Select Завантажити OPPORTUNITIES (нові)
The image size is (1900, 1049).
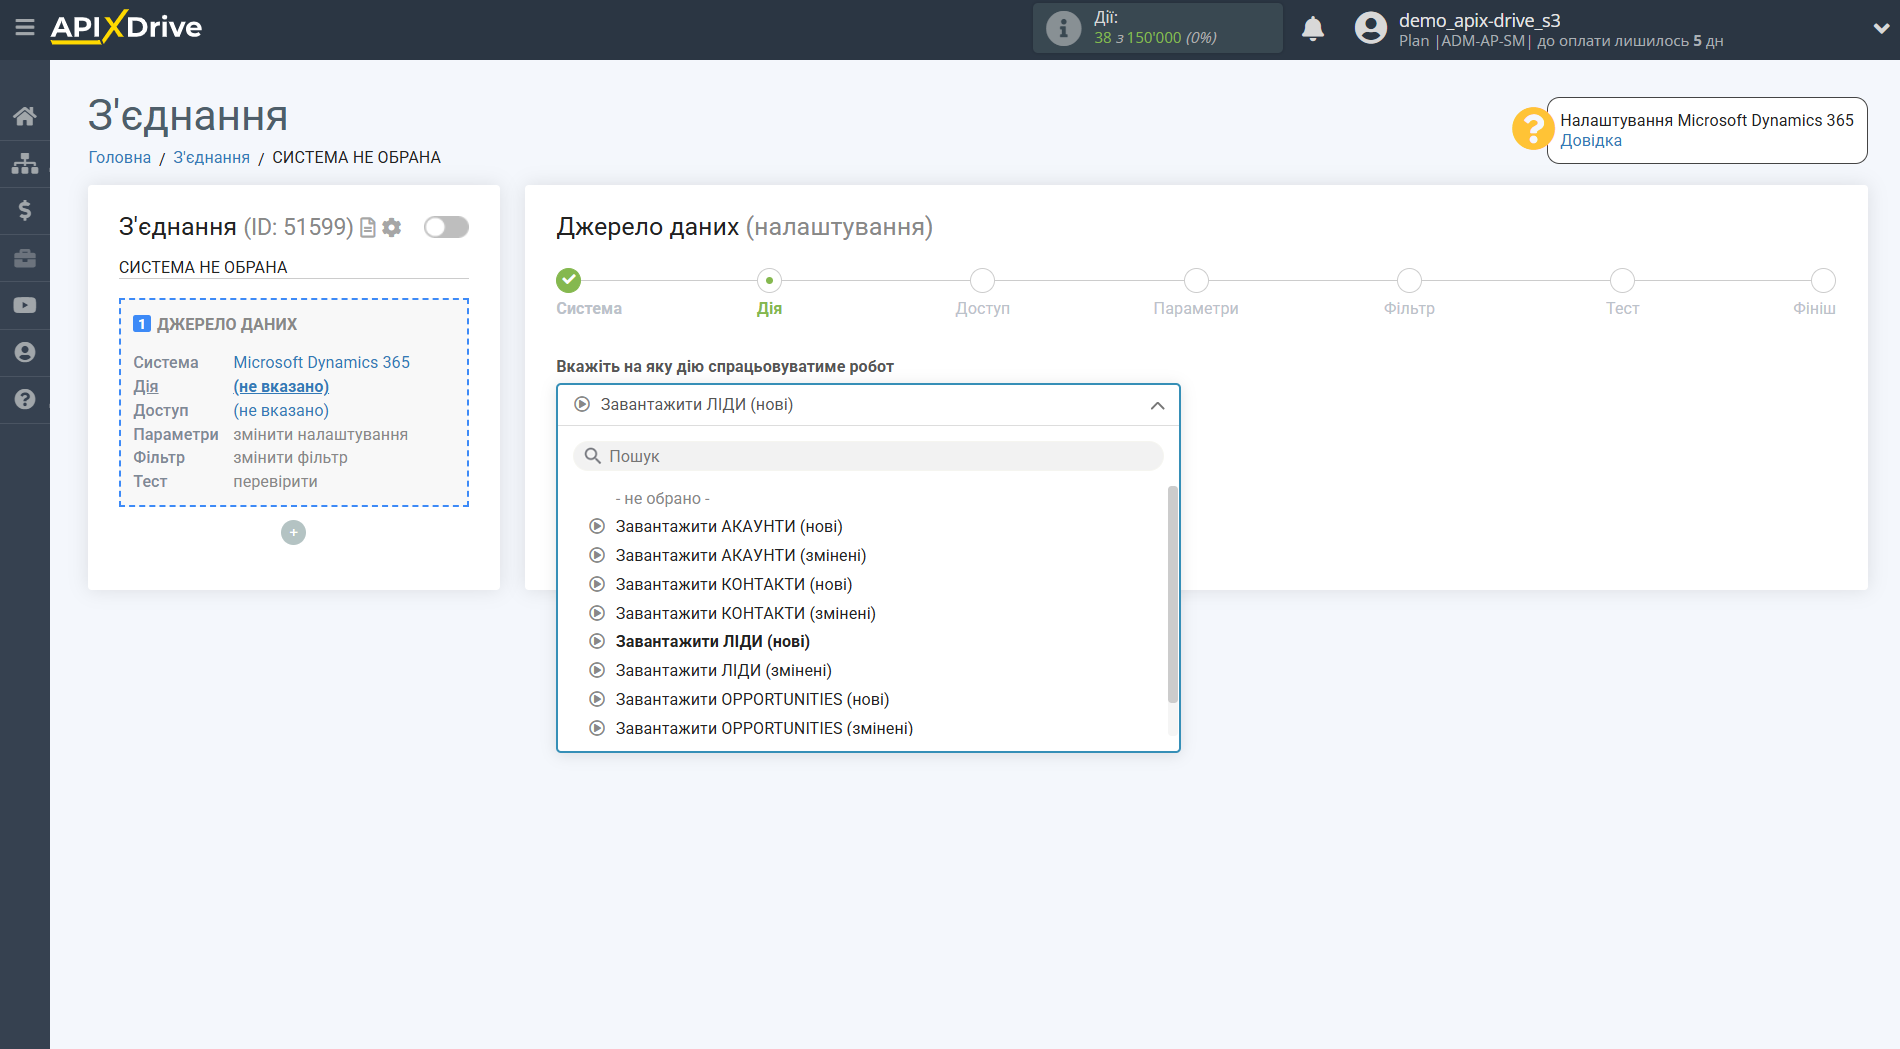[x=752, y=699]
